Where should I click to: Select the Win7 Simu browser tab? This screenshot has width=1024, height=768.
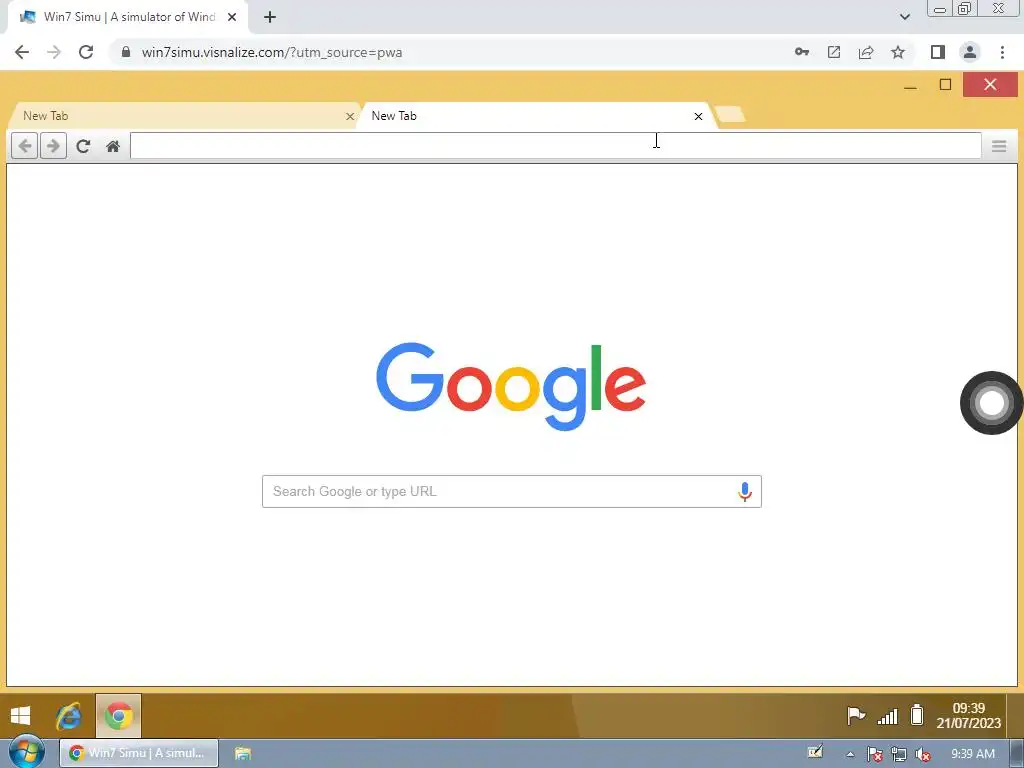(128, 17)
